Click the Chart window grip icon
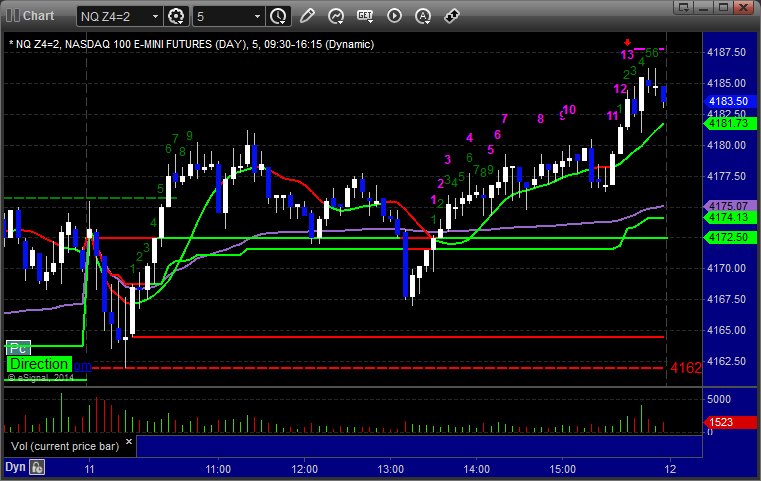This screenshot has width=761, height=481. [x=13, y=16]
